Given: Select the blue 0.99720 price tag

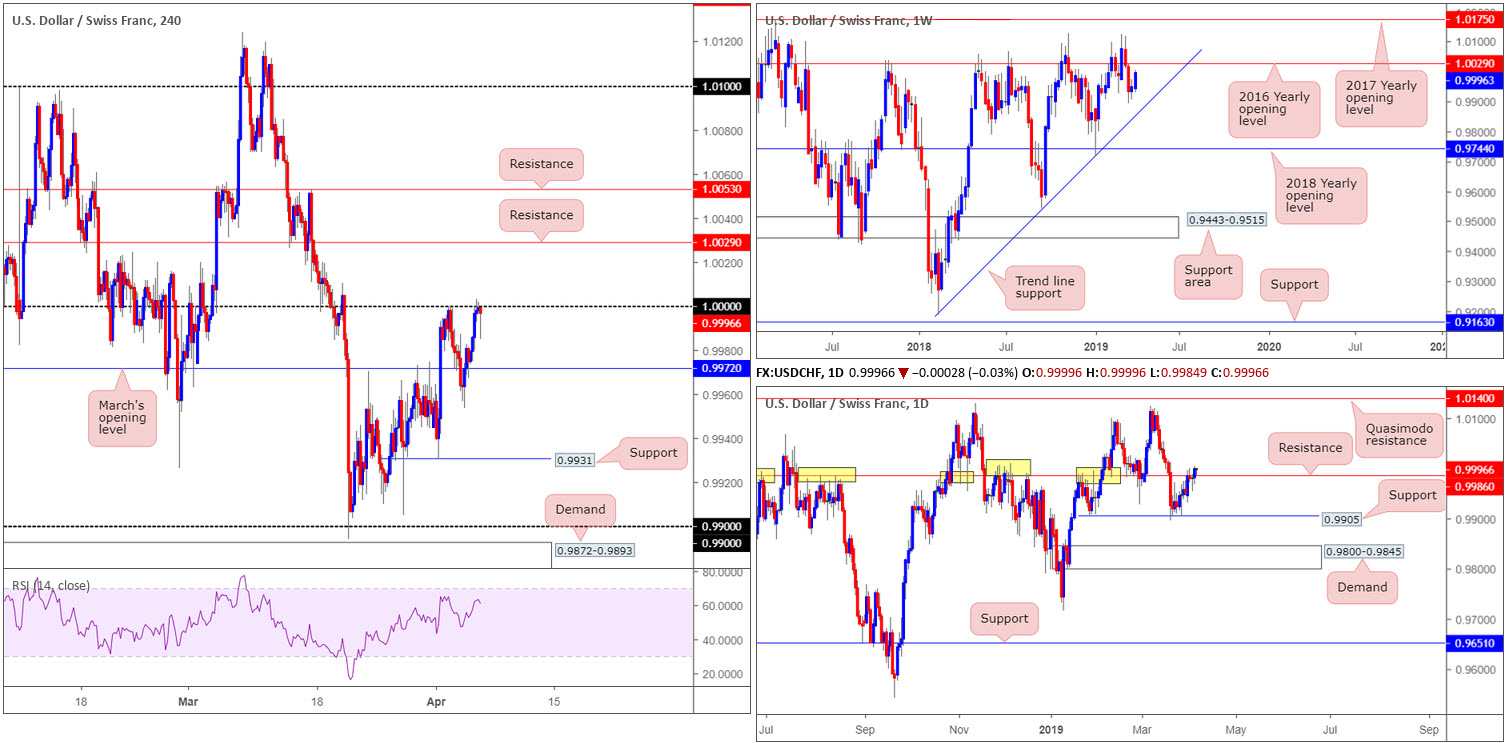Looking at the screenshot, I should [x=723, y=369].
